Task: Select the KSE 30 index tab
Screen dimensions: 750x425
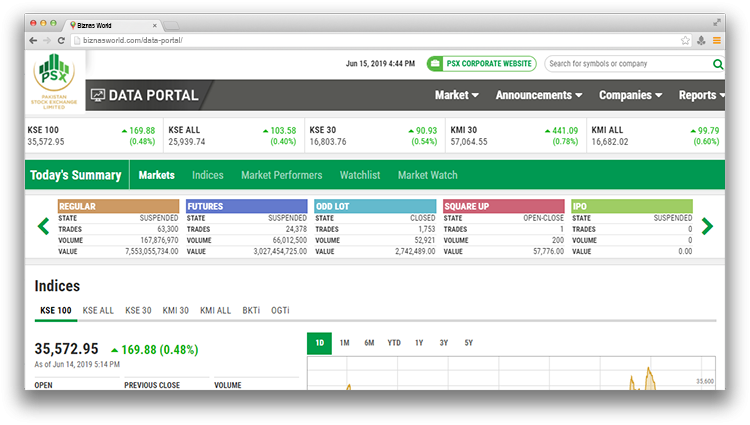Action: [138, 311]
